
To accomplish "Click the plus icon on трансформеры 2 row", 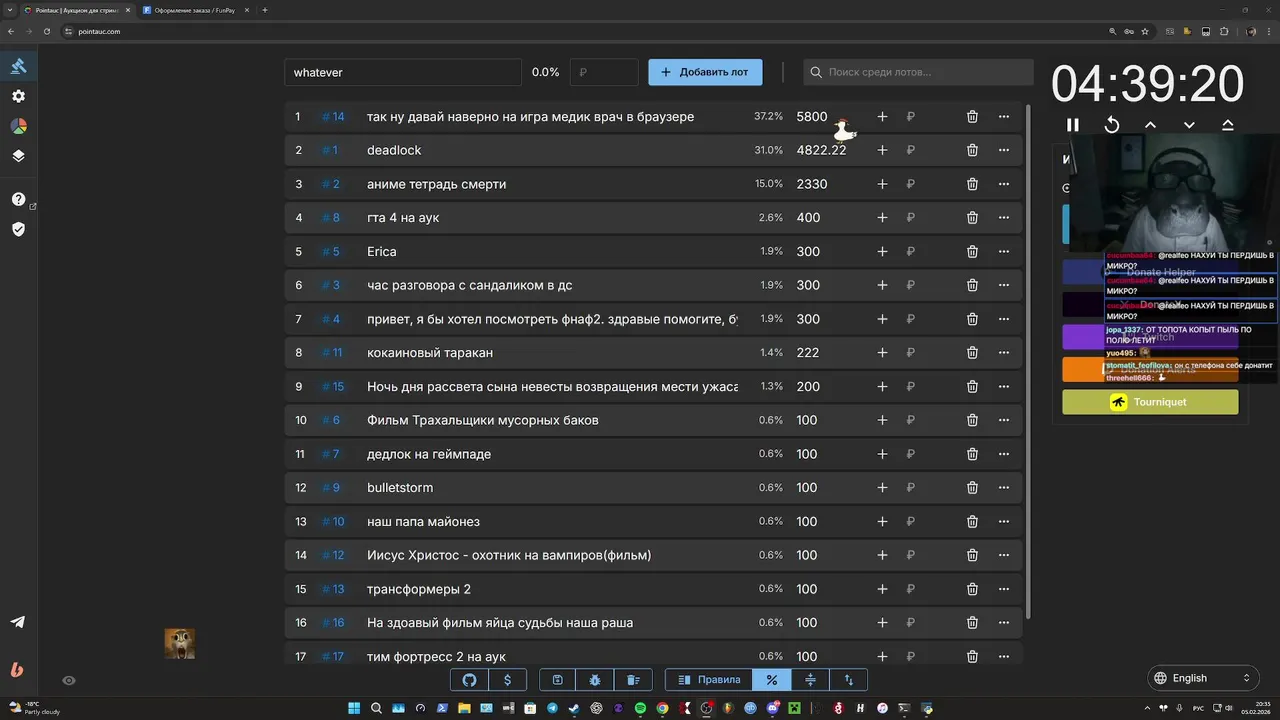I will (x=882, y=589).
